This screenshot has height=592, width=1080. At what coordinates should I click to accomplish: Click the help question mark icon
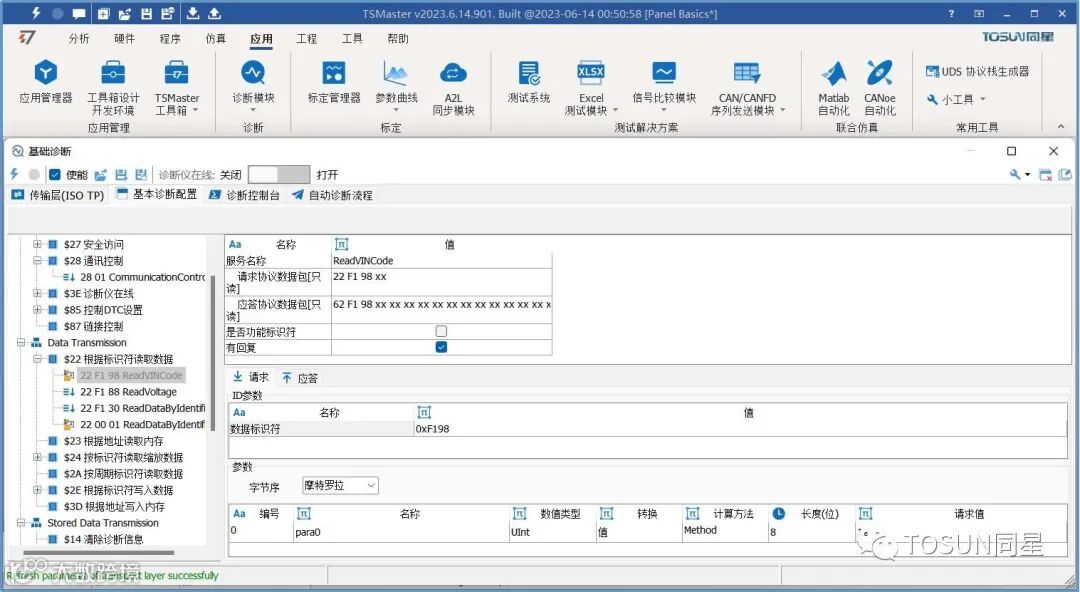951,13
